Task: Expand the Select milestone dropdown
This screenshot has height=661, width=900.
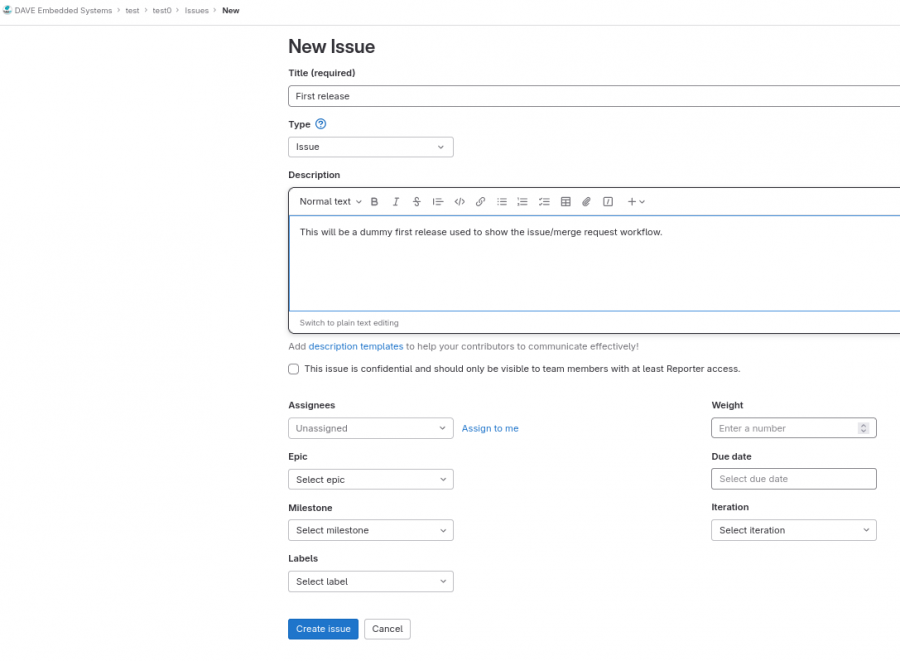Action: pos(370,530)
